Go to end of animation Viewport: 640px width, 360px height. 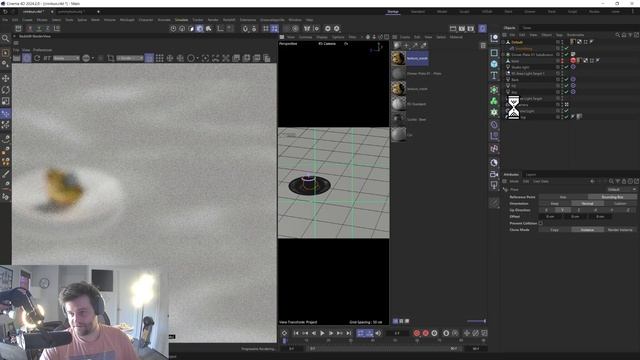tap(349, 333)
